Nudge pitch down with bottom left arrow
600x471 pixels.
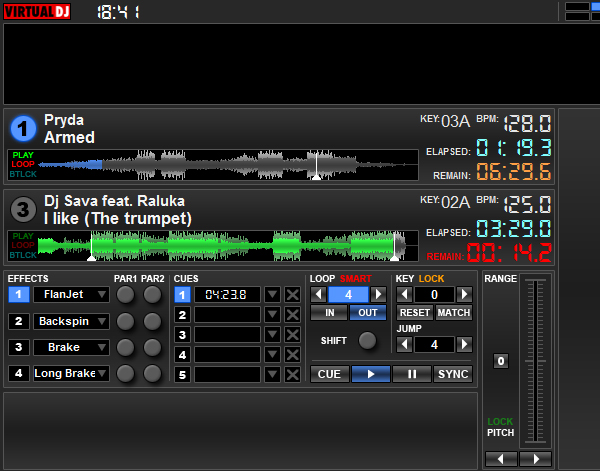501,458
